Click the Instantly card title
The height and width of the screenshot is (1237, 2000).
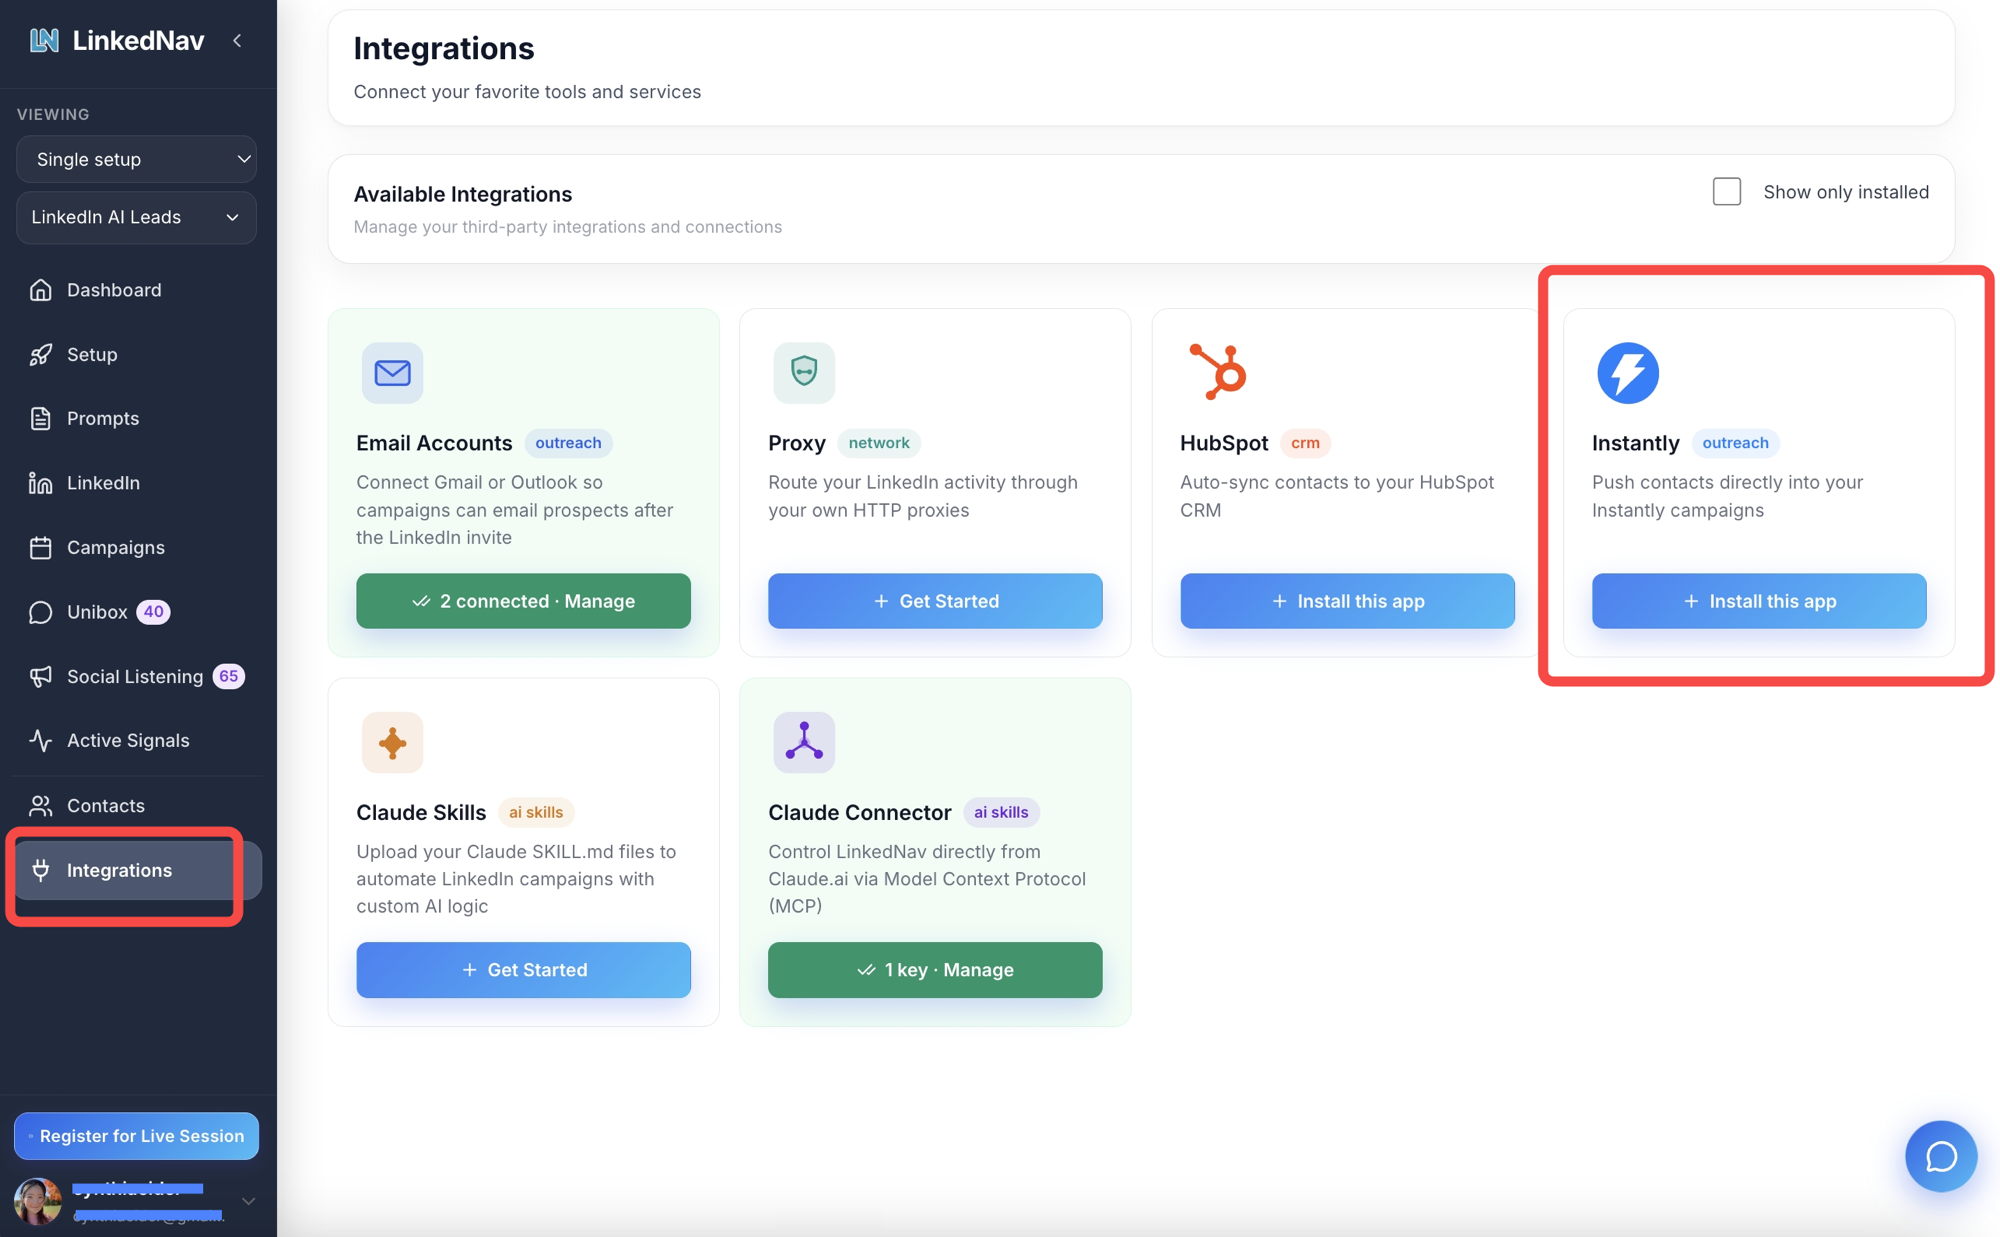(x=1635, y=443)
